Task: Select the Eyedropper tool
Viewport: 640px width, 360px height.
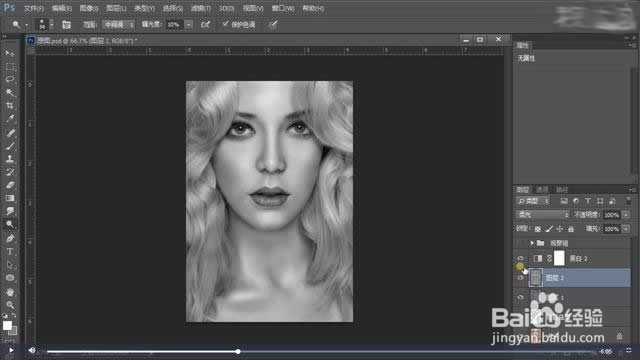Action: tap(10, 119)
